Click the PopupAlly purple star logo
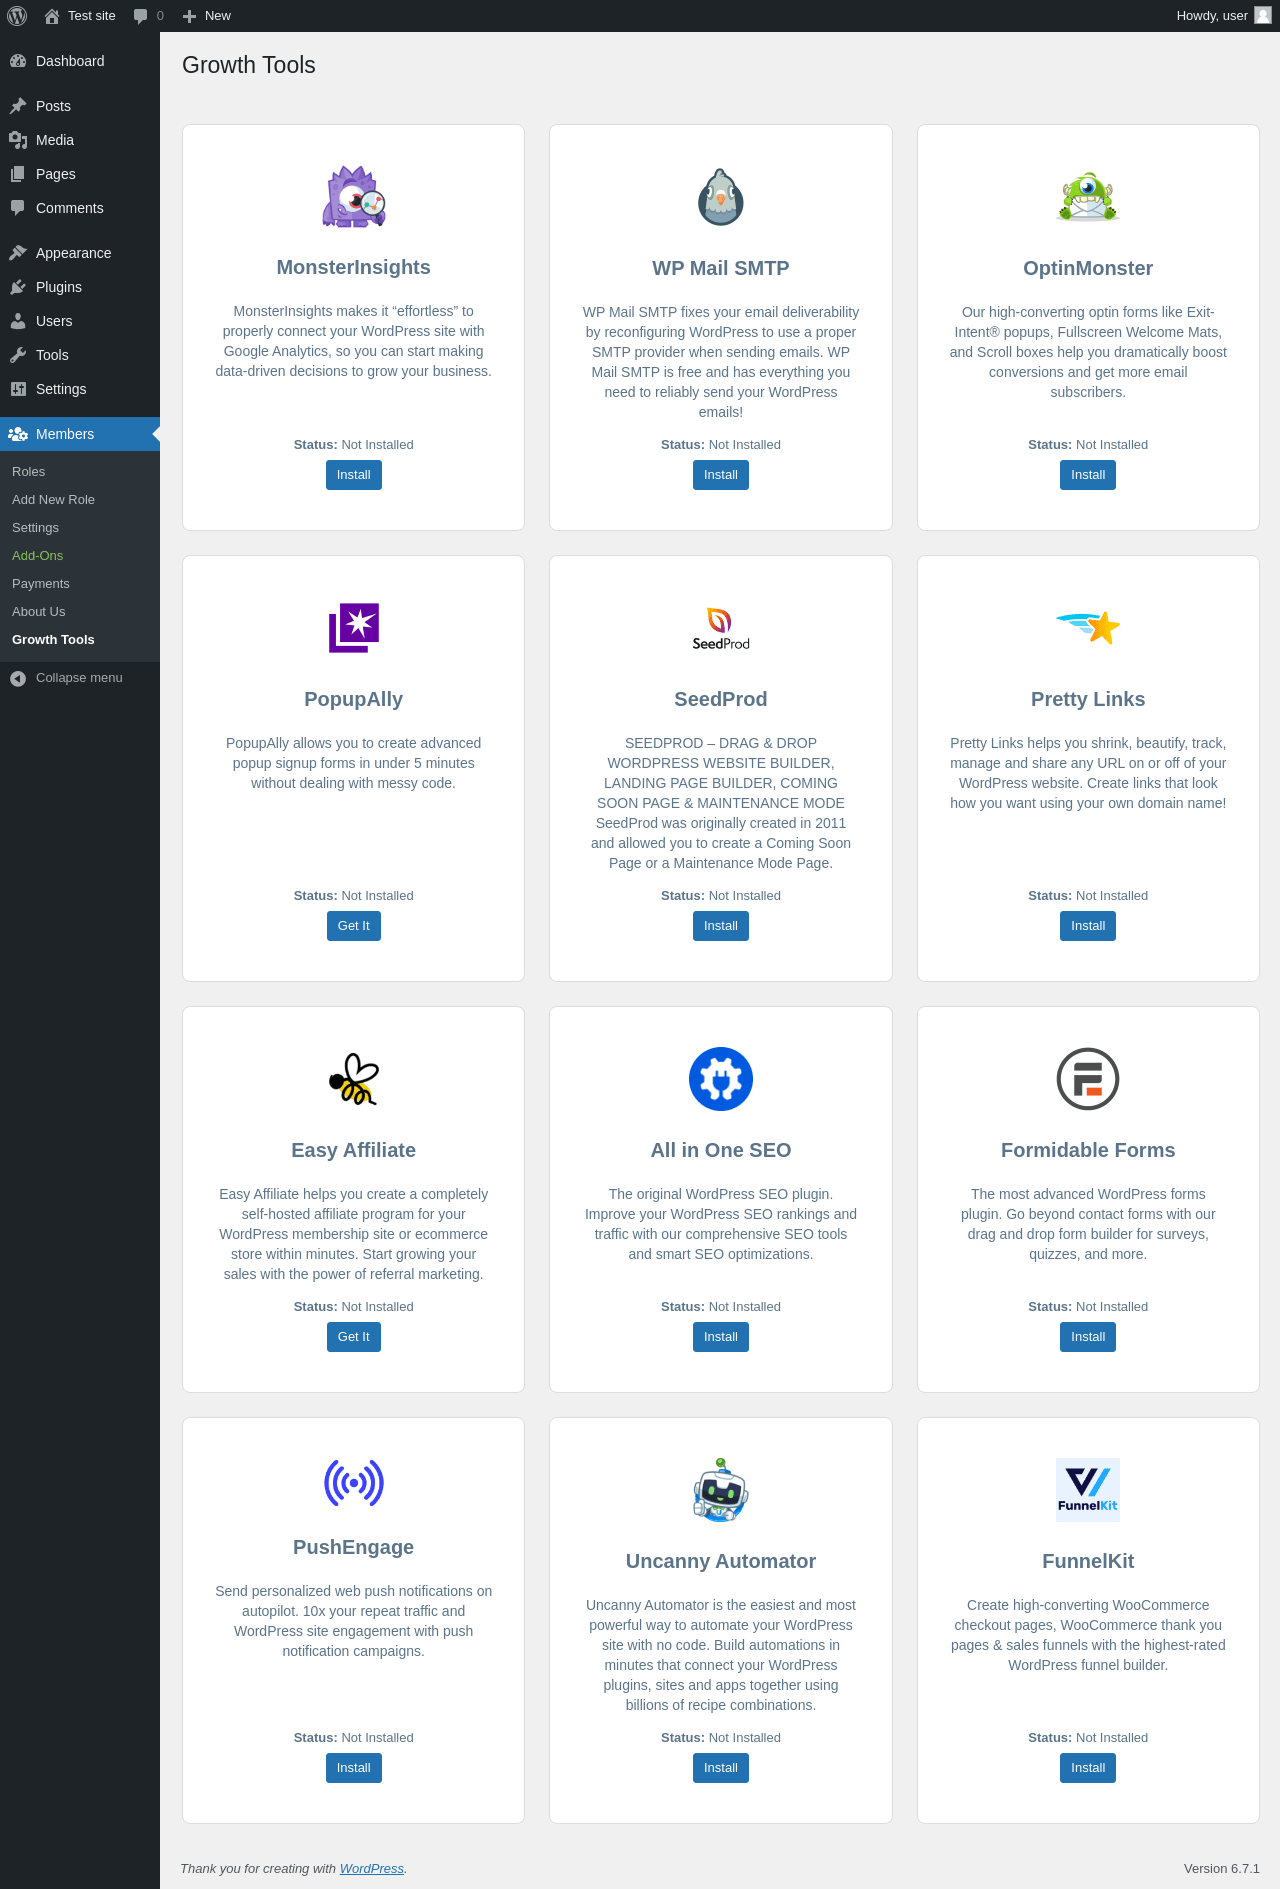The width and height of the screenshot is (1280, 1889). tap(354, 628)
